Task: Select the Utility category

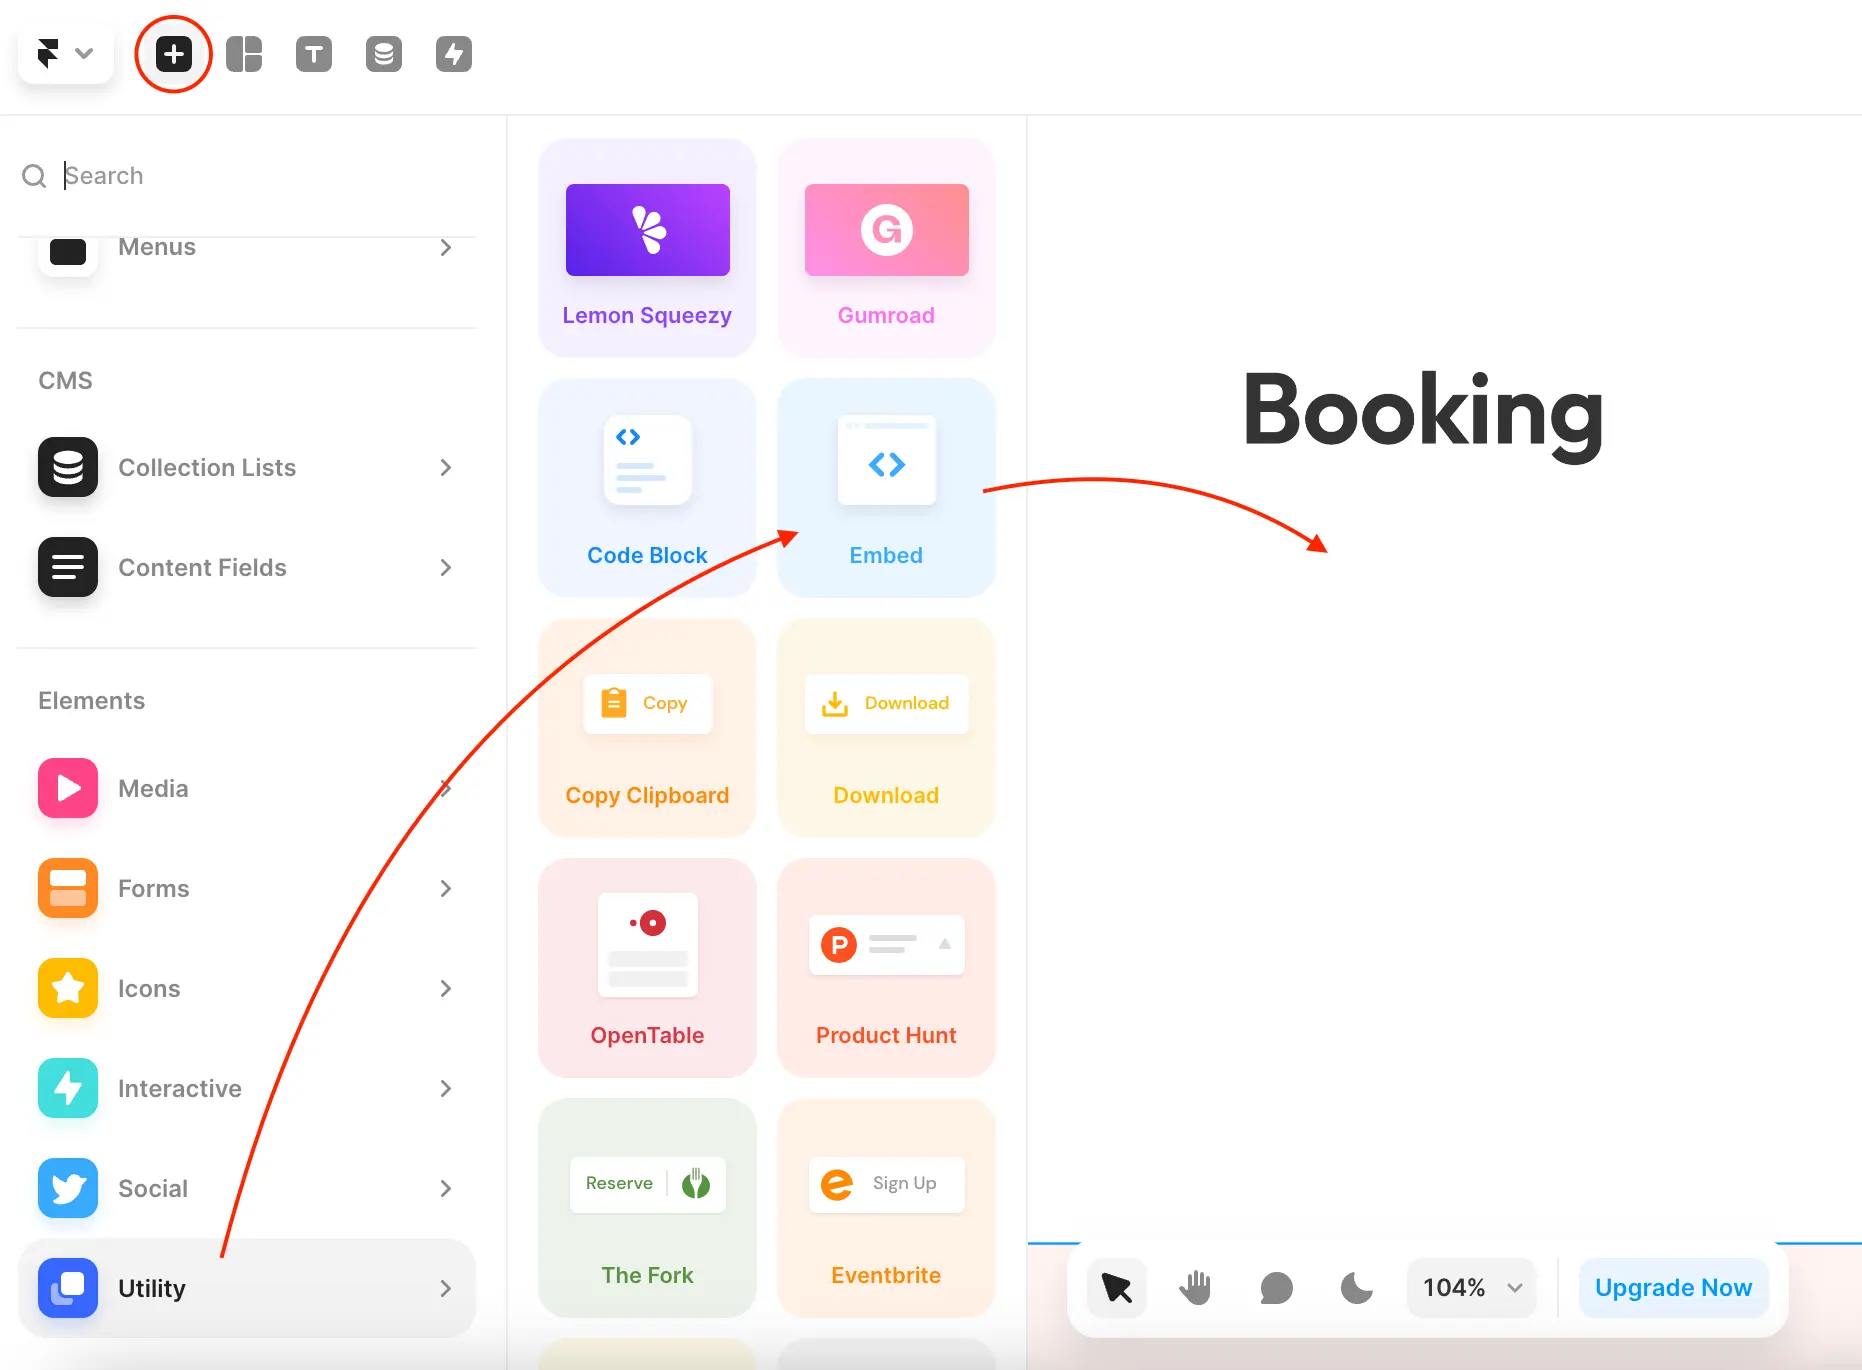Action: point(246,1288)
